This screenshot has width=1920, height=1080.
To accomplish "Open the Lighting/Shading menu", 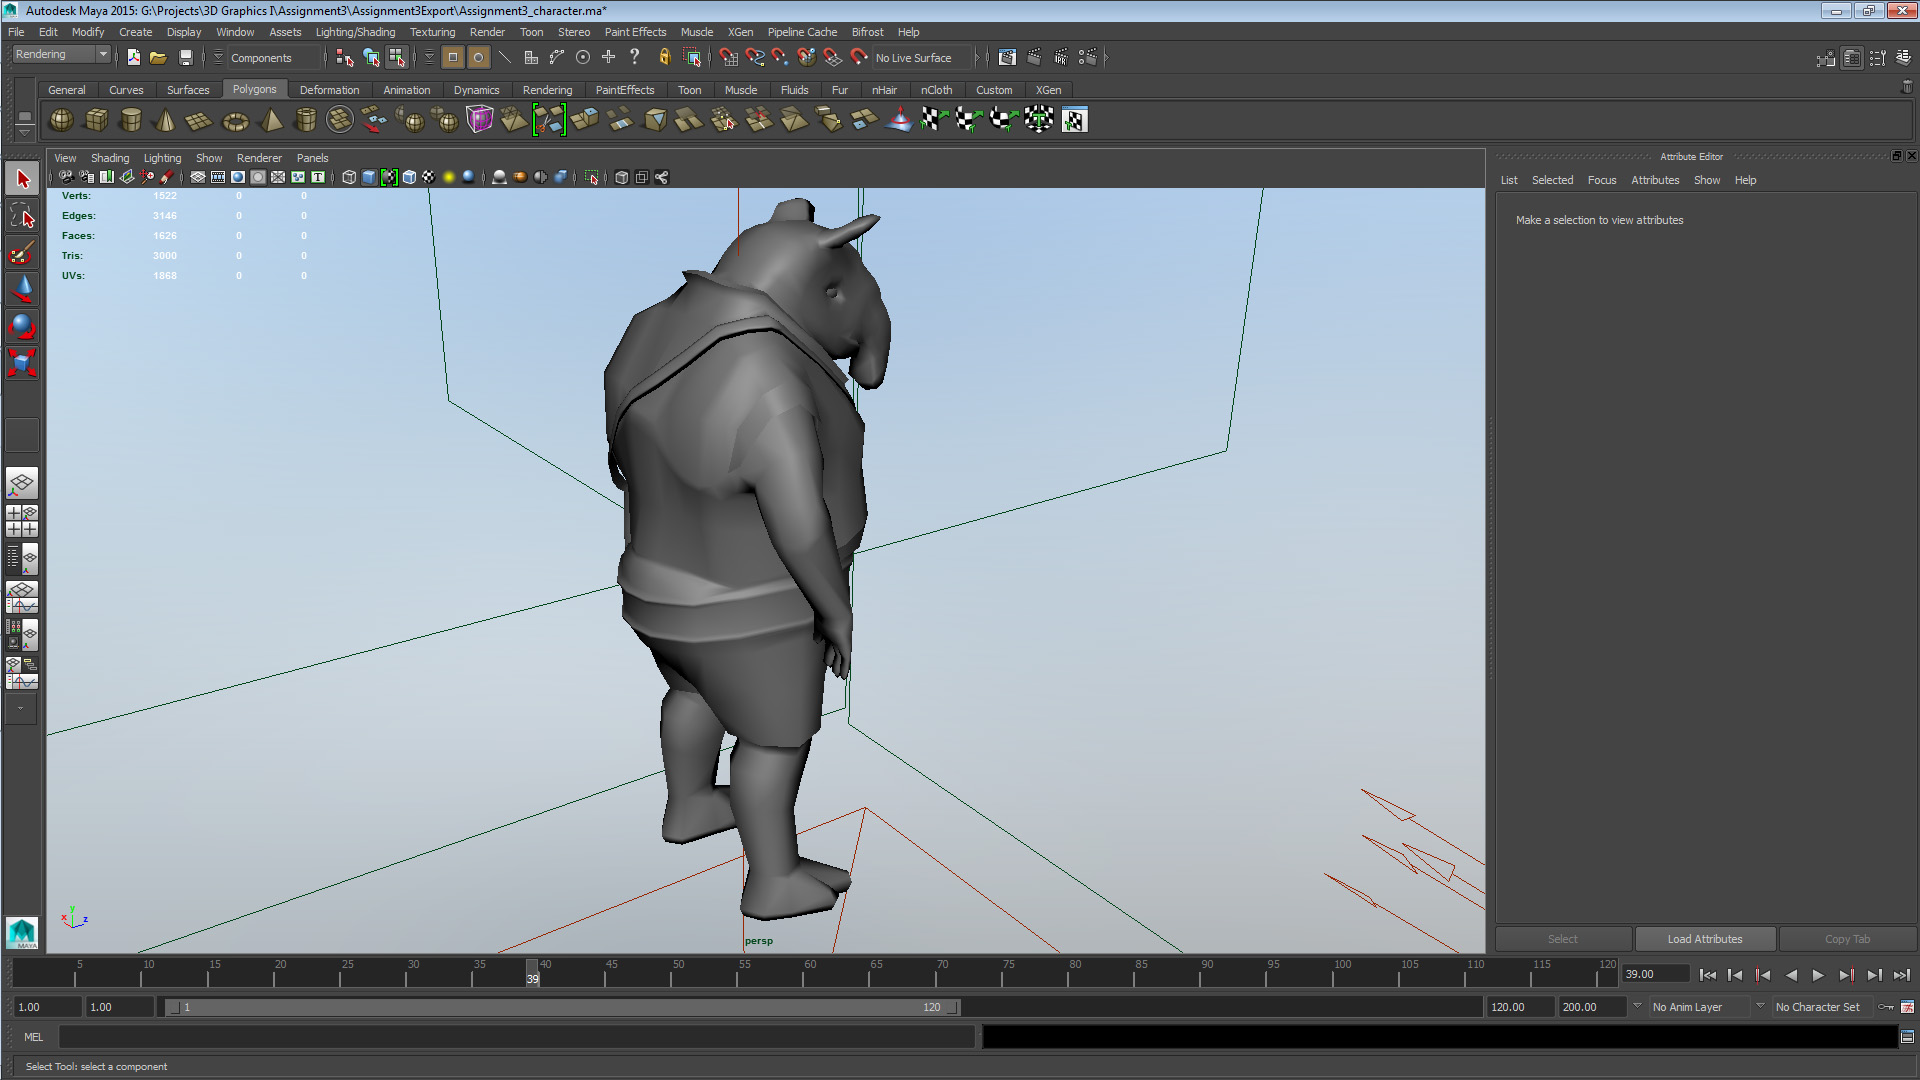I will click(x=355, y=31).
